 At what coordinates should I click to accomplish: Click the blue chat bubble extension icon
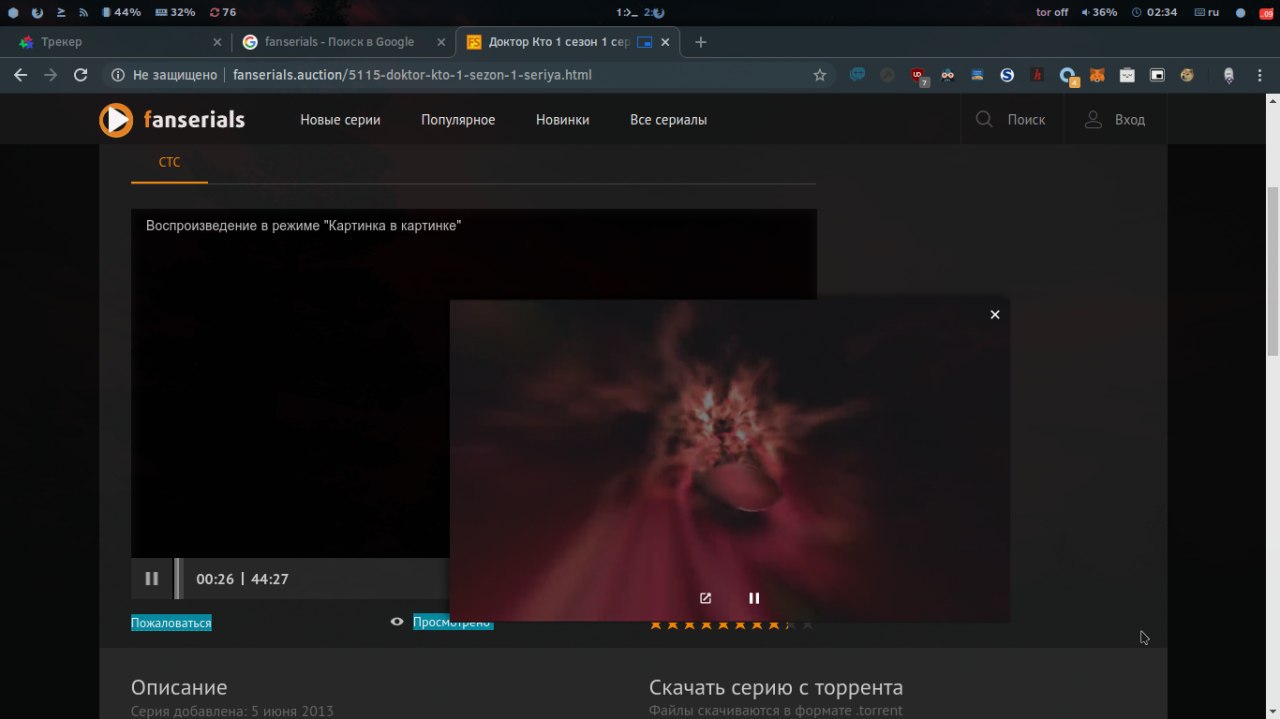pyautogui.click(x=857, y=75)
